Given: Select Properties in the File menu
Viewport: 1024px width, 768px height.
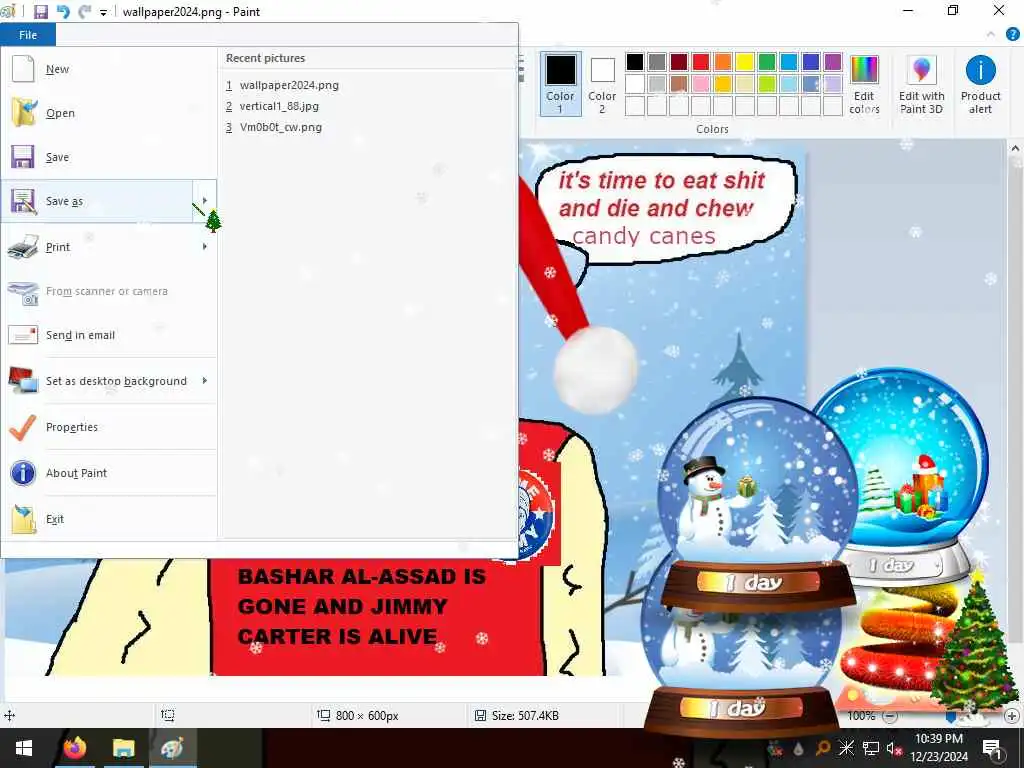Looking at the screenshot, I should click(109, 426).
